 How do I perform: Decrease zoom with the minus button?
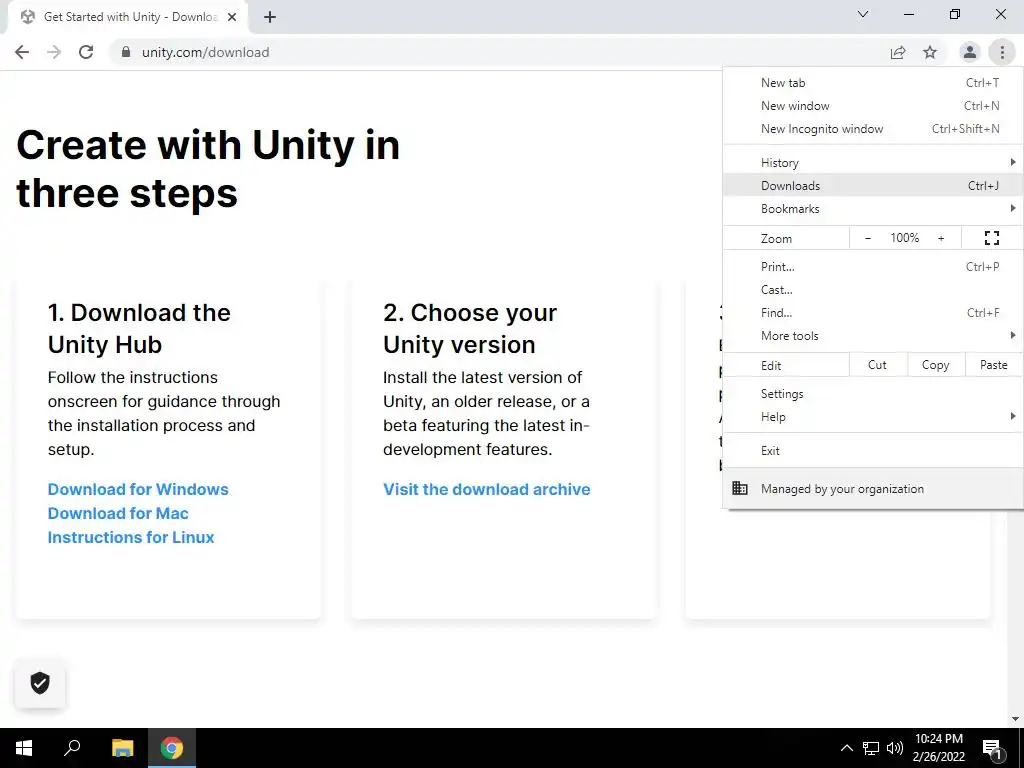click(867, 238)
